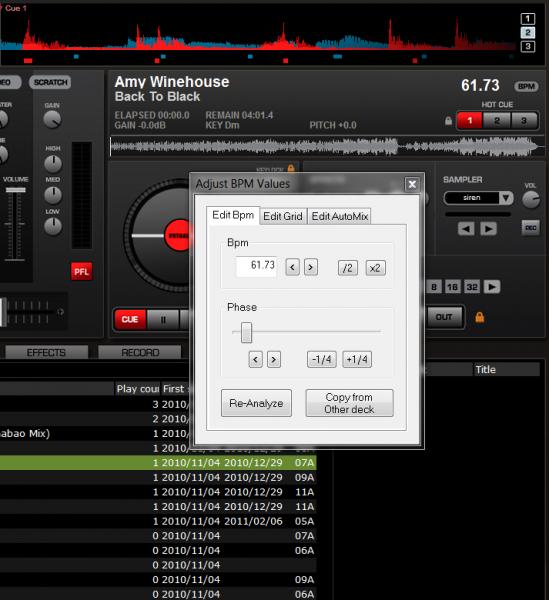
Task: Increase Bpm with the right arrow
Action: (x=311, y=267)
